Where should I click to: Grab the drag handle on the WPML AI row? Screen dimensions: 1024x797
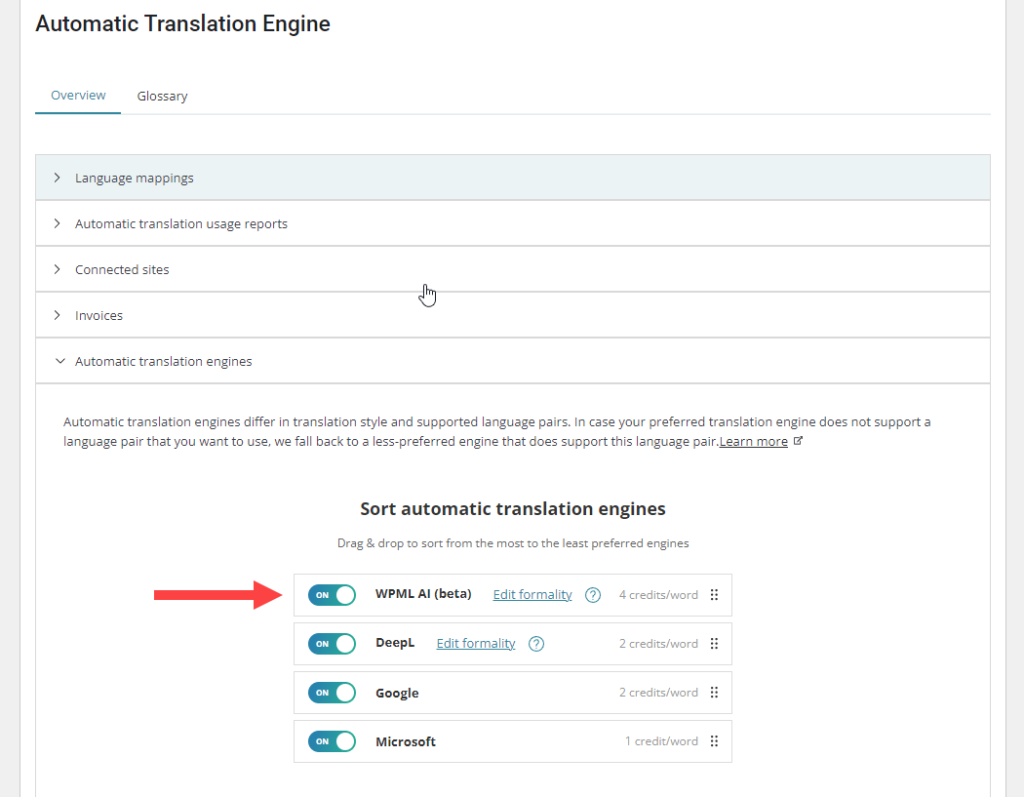tap(714, 594)
